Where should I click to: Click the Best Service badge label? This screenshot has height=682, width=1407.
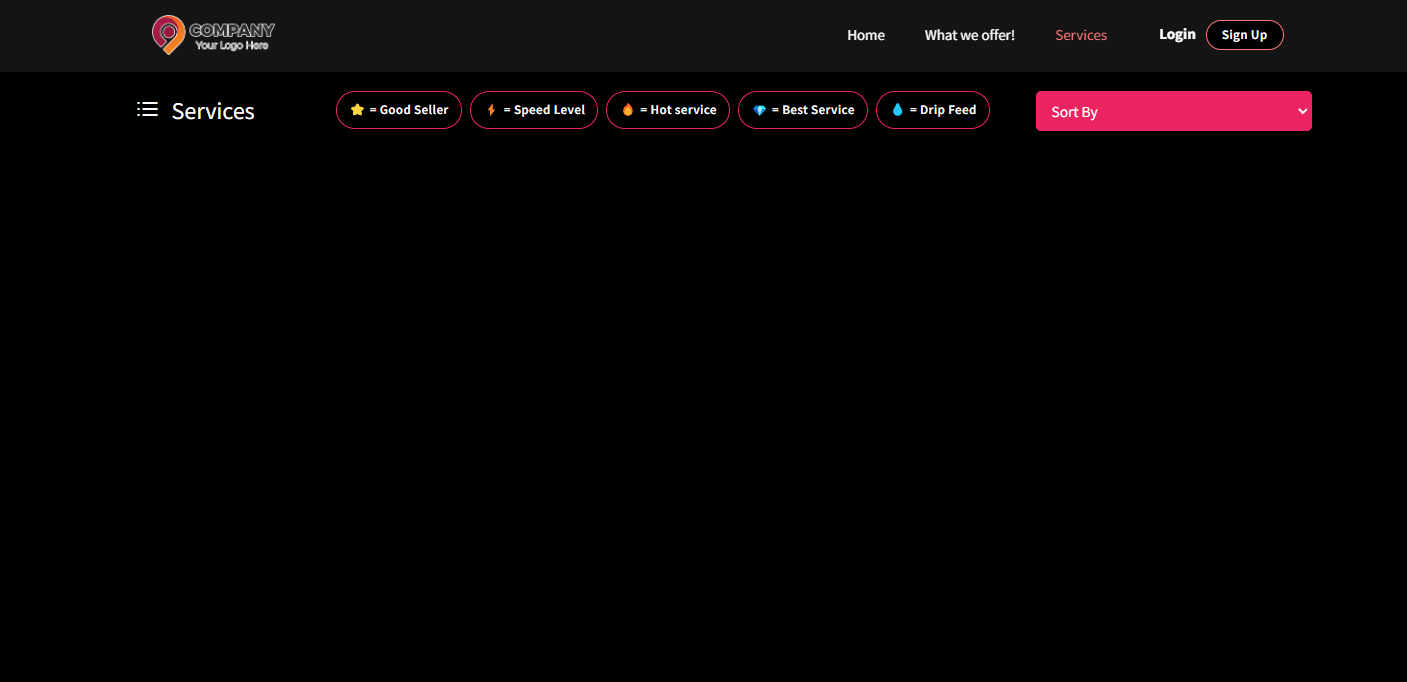[818, 110]
